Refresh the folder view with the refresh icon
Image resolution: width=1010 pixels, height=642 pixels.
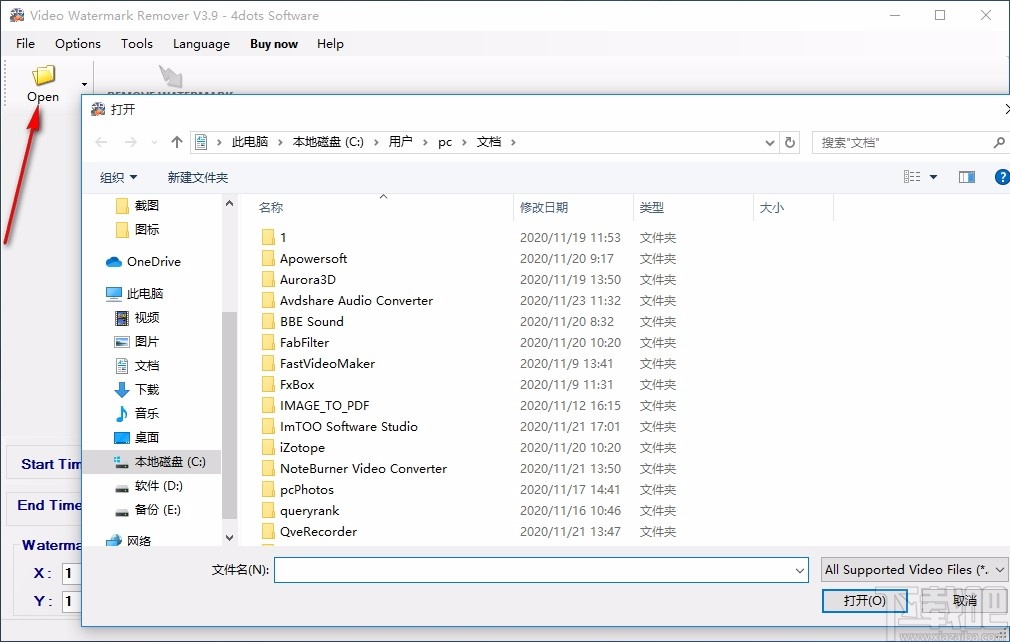[x=790, y=142]
